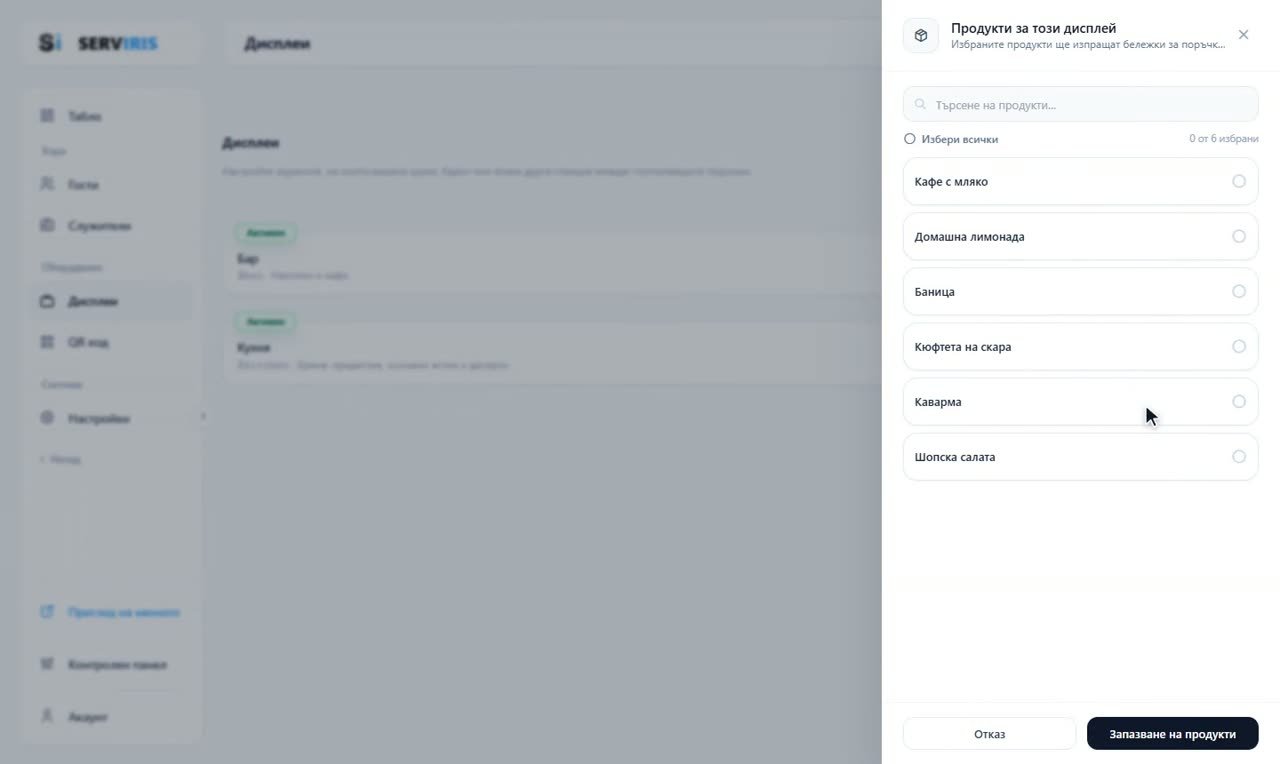Click the QR код icon in sidebar
The width and height of the screenshot is (1280, 764).
(x=47, y=342)
